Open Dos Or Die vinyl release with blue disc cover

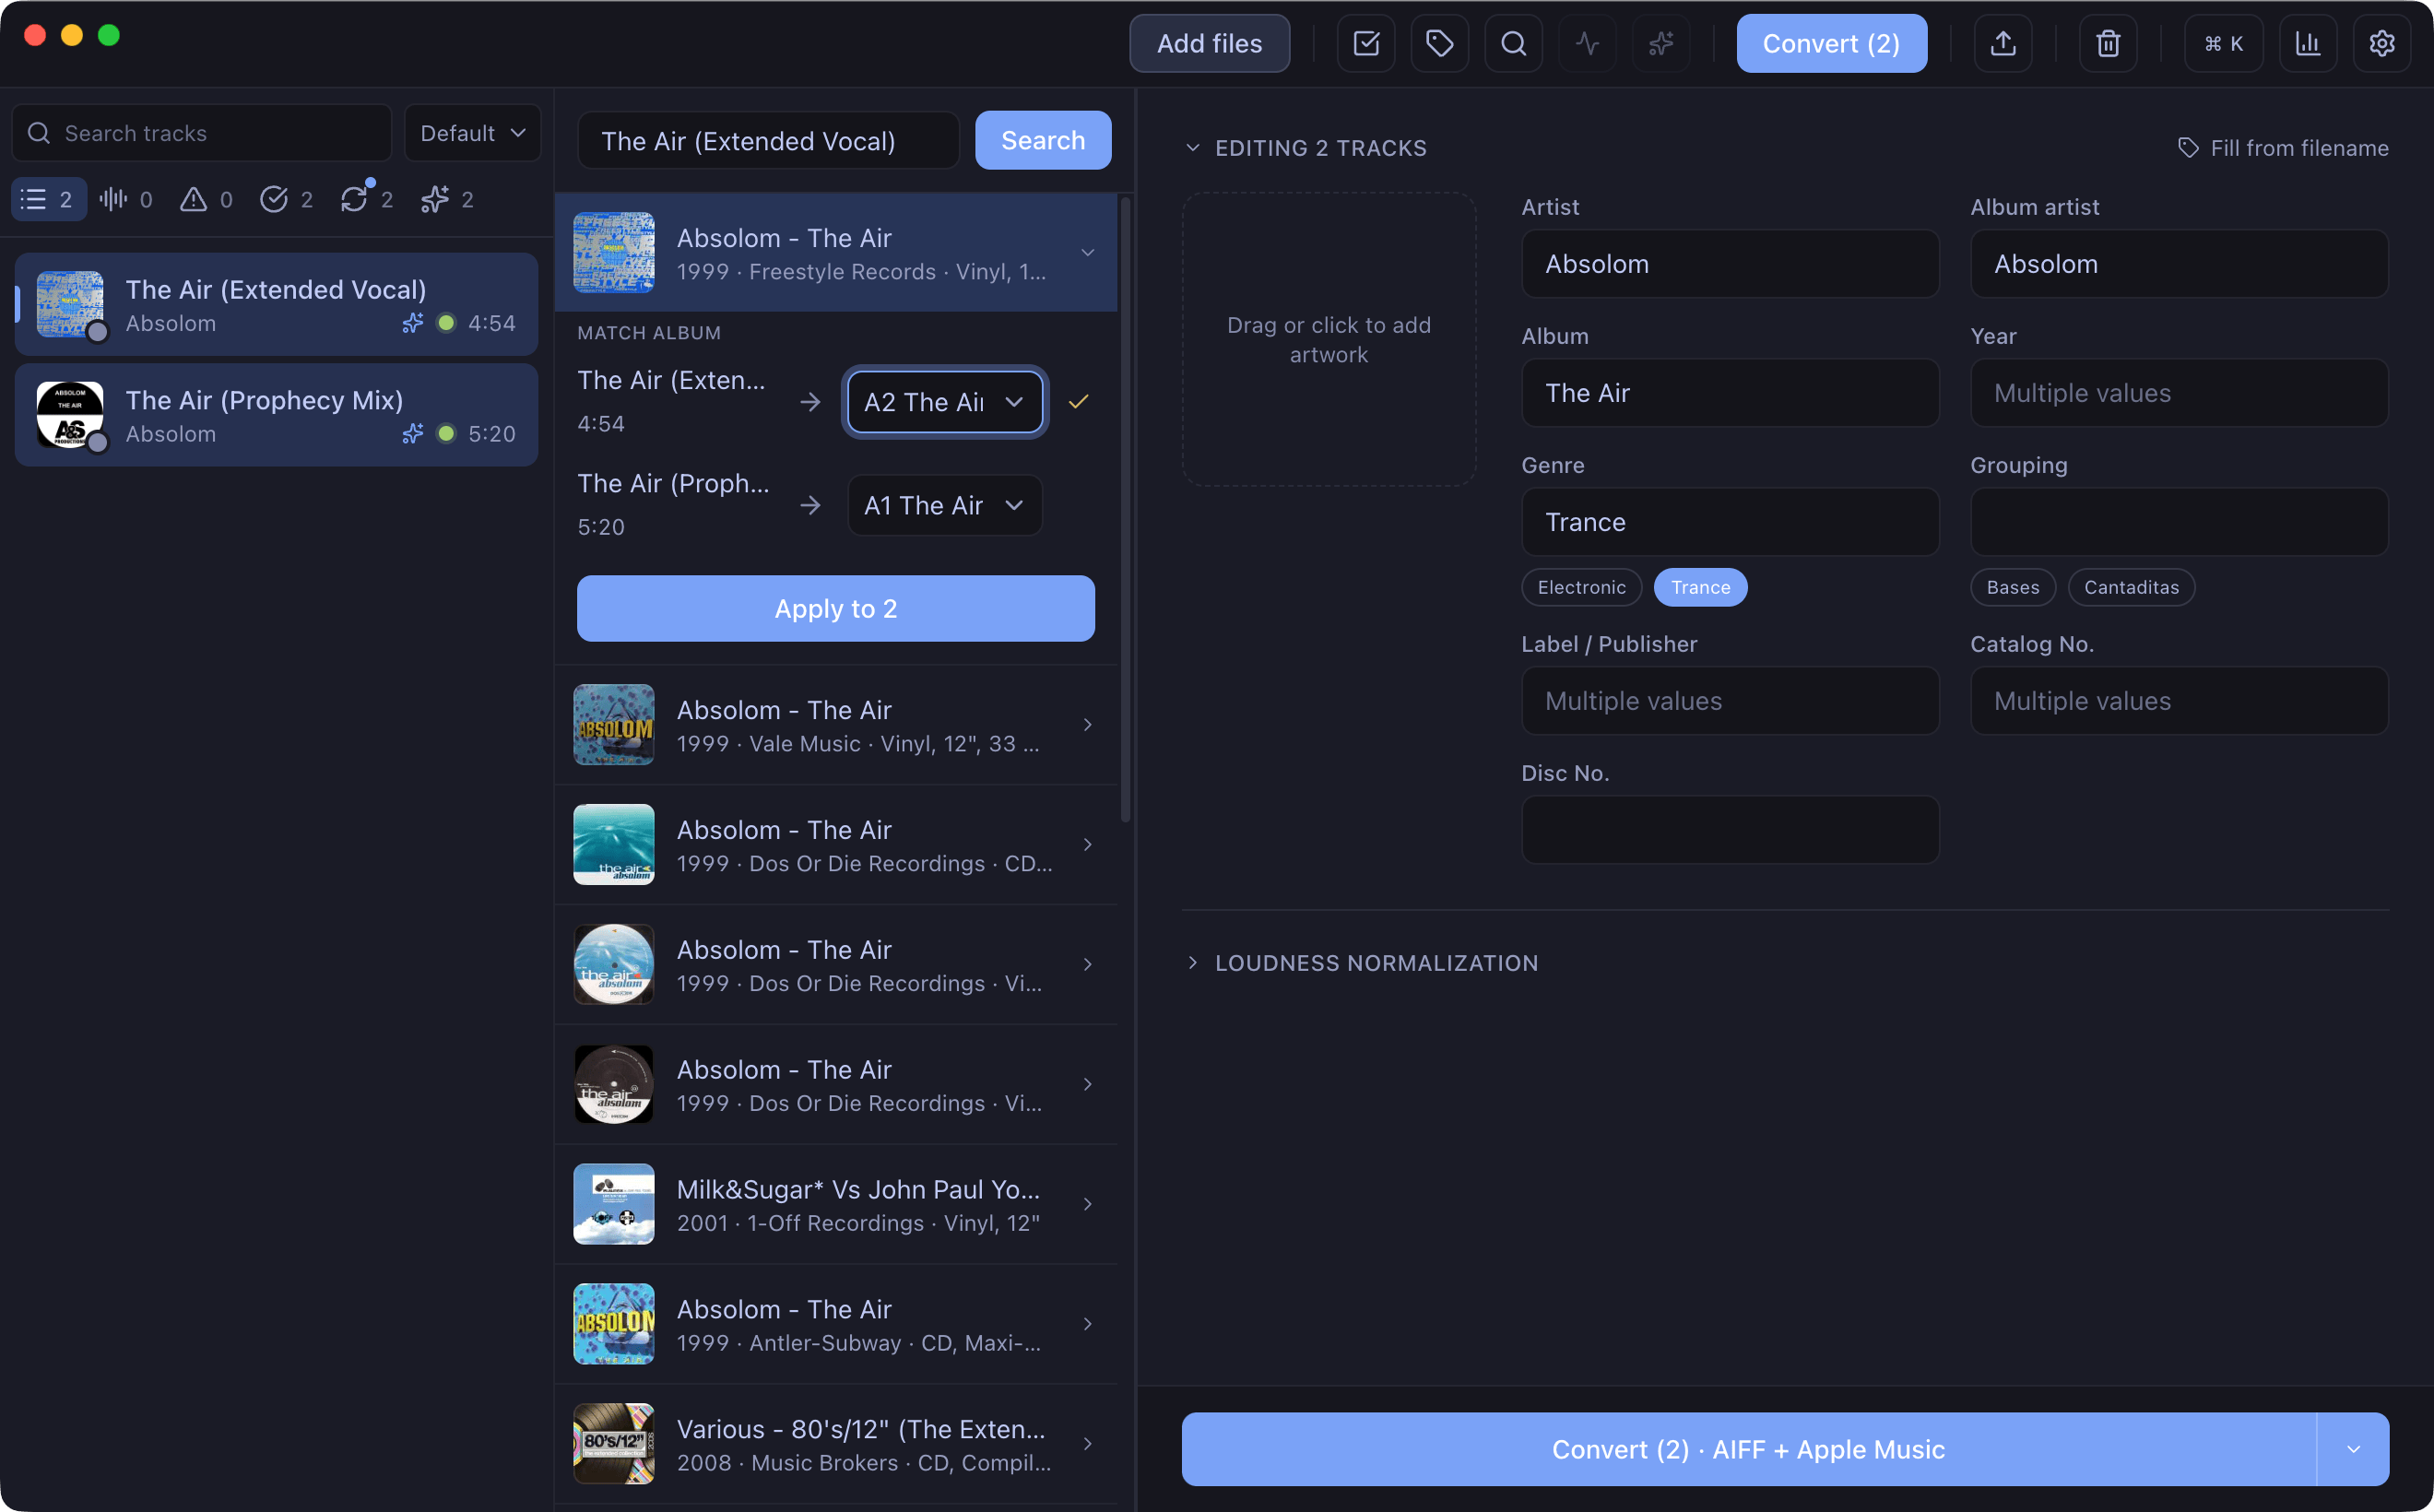click(x=836, y=965)
